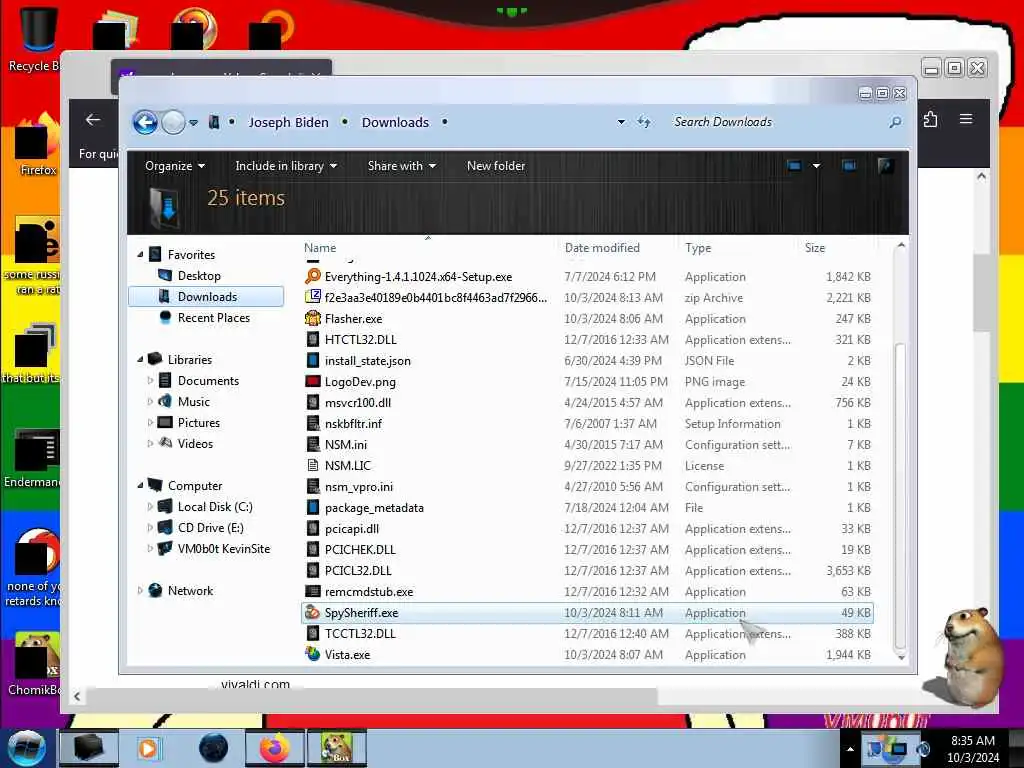Click the change view icon
The width and height of the screenshot is (1024, 768).
coord(794,166)
